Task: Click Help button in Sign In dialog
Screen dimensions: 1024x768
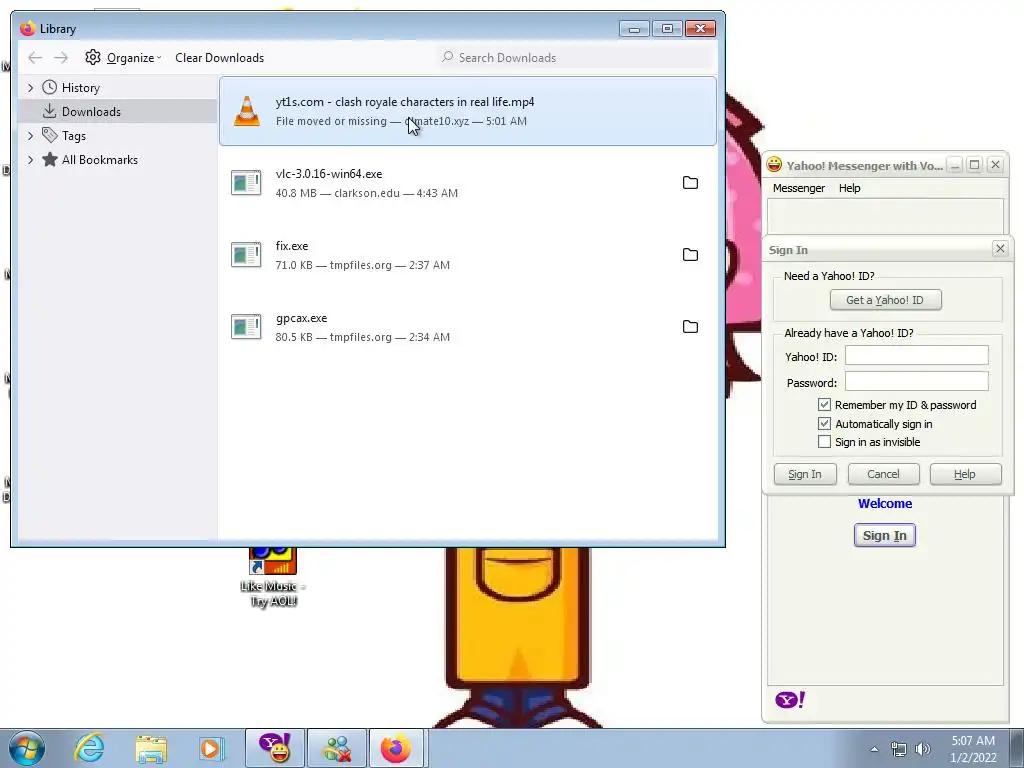Action: click(x=965, y=474)
